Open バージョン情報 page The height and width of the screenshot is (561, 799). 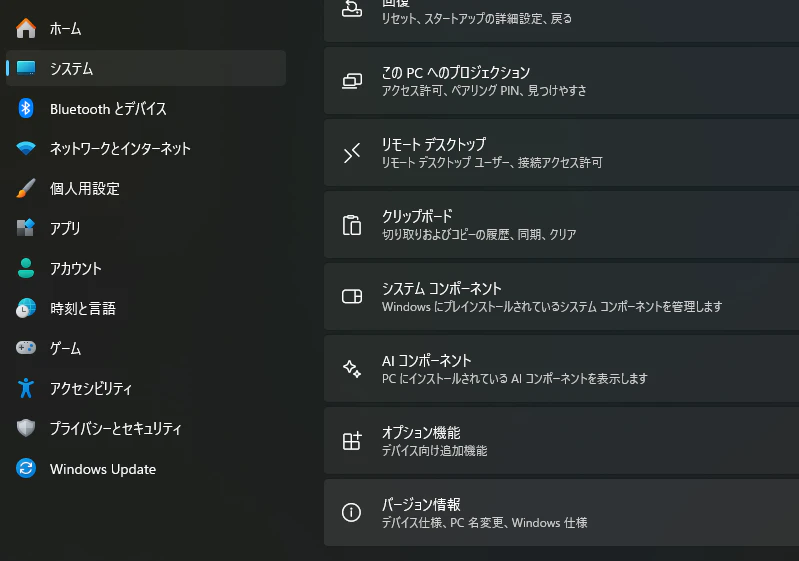[562, 513]
